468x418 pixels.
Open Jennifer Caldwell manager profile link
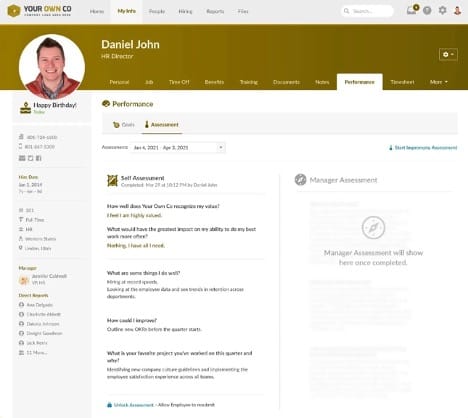pos(49,276)
